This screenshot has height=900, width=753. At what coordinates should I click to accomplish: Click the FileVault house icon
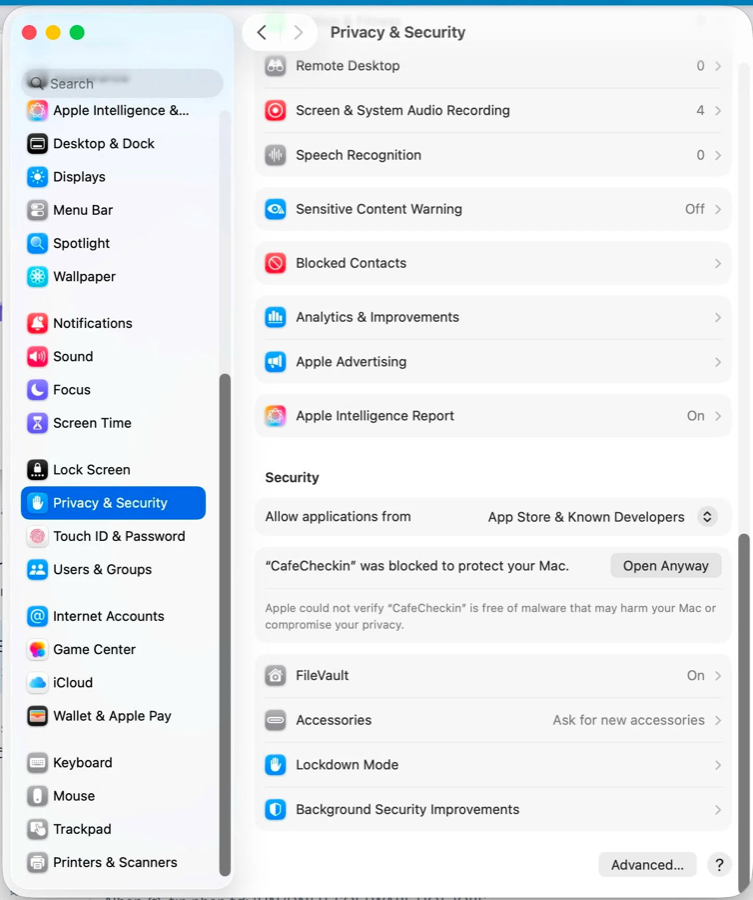coord(275,676)
